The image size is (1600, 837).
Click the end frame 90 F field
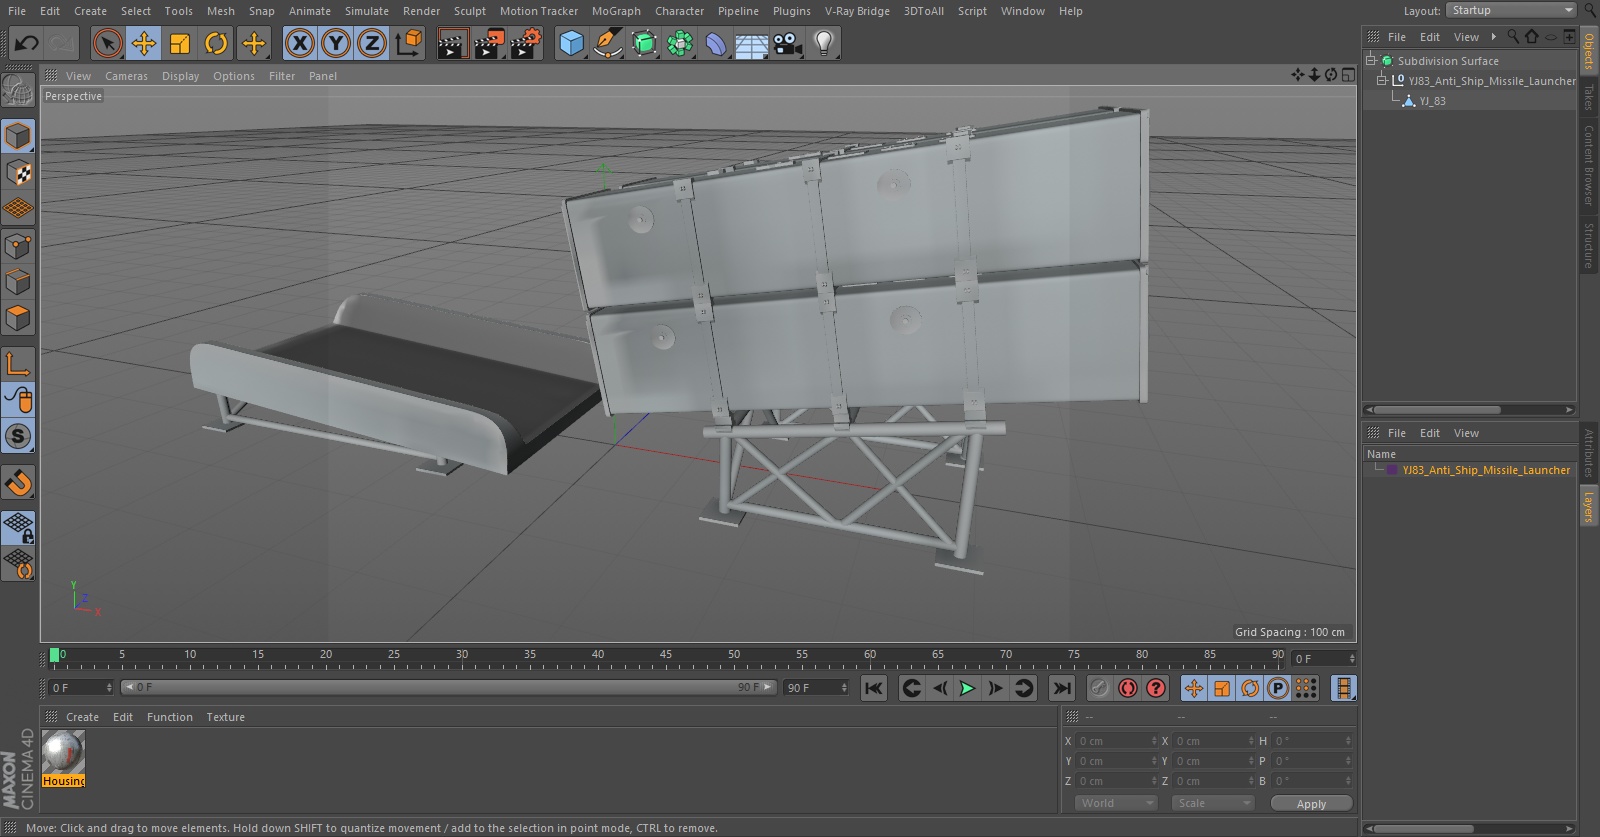tap(816, 688)
